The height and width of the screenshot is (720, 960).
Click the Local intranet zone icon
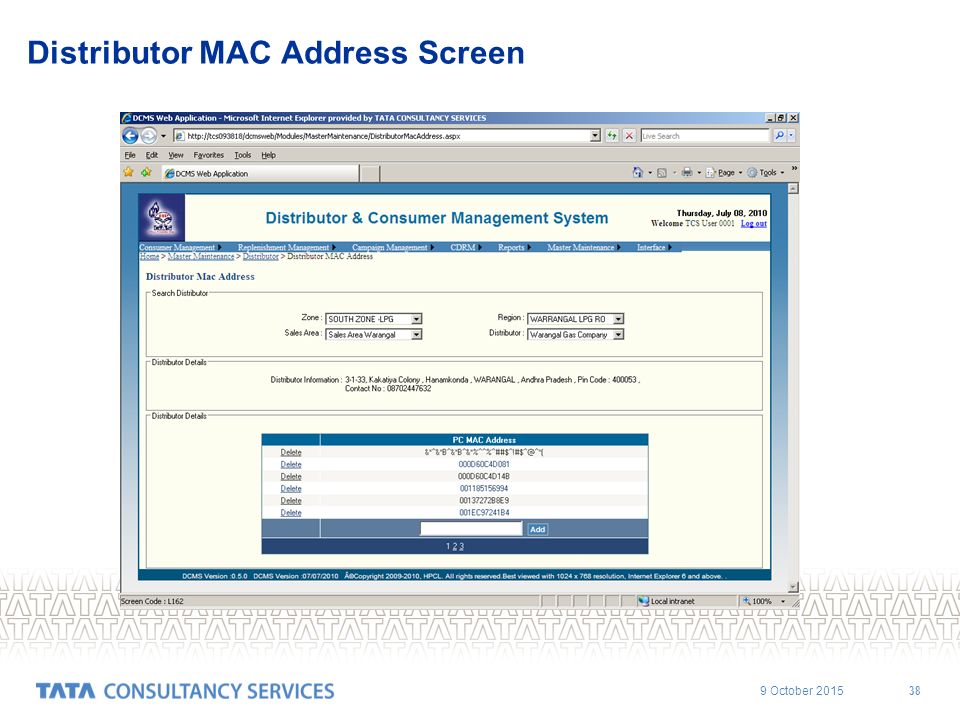[x=643, y=601]
